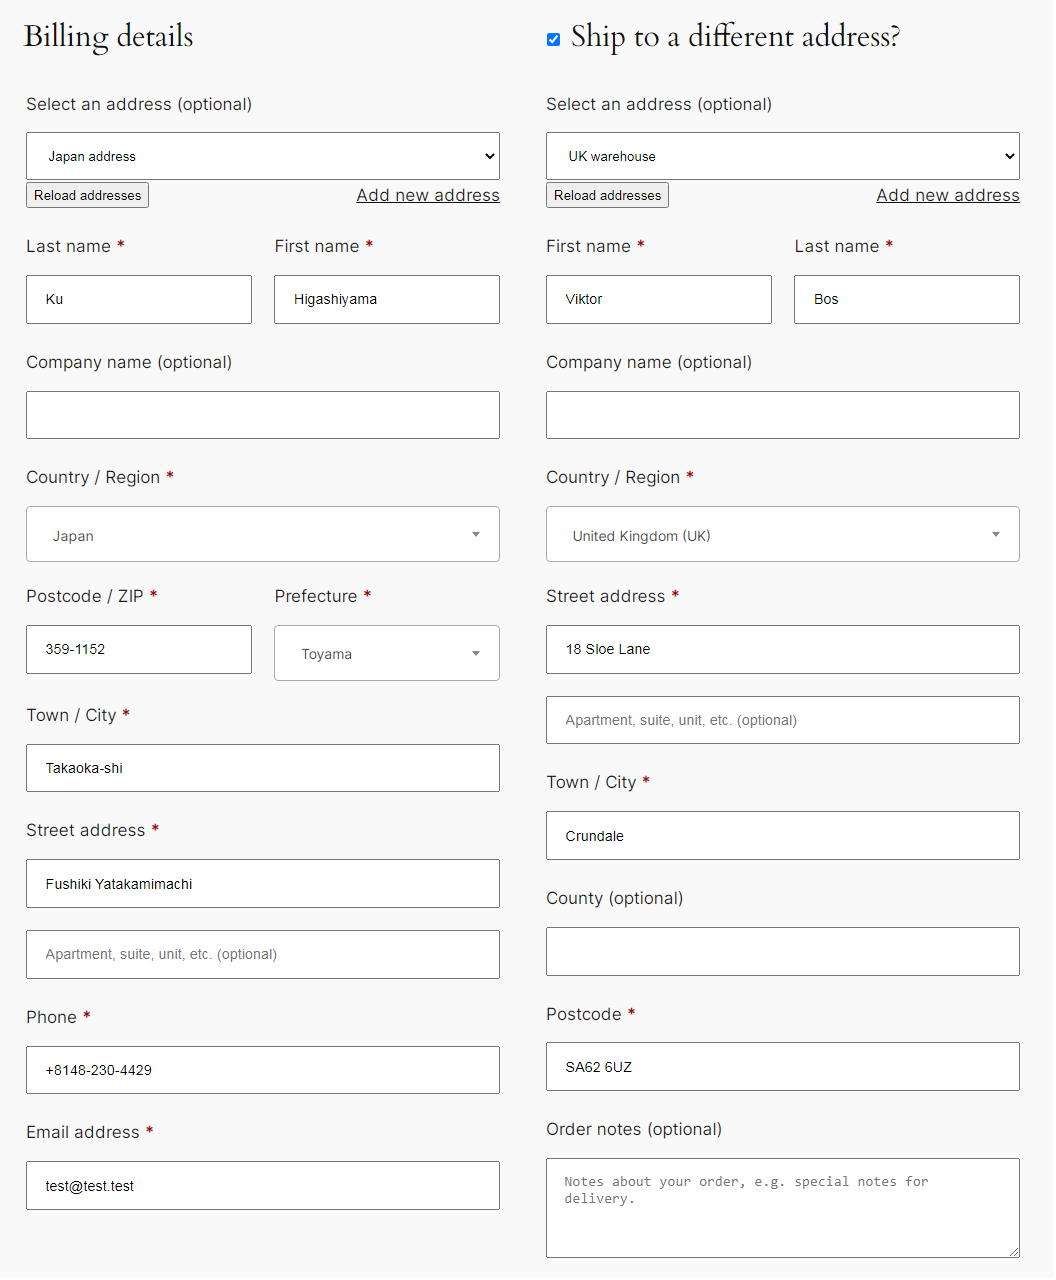
Task: Select the Town / City field containing Takaoka-shi
Action: point(262,768)
